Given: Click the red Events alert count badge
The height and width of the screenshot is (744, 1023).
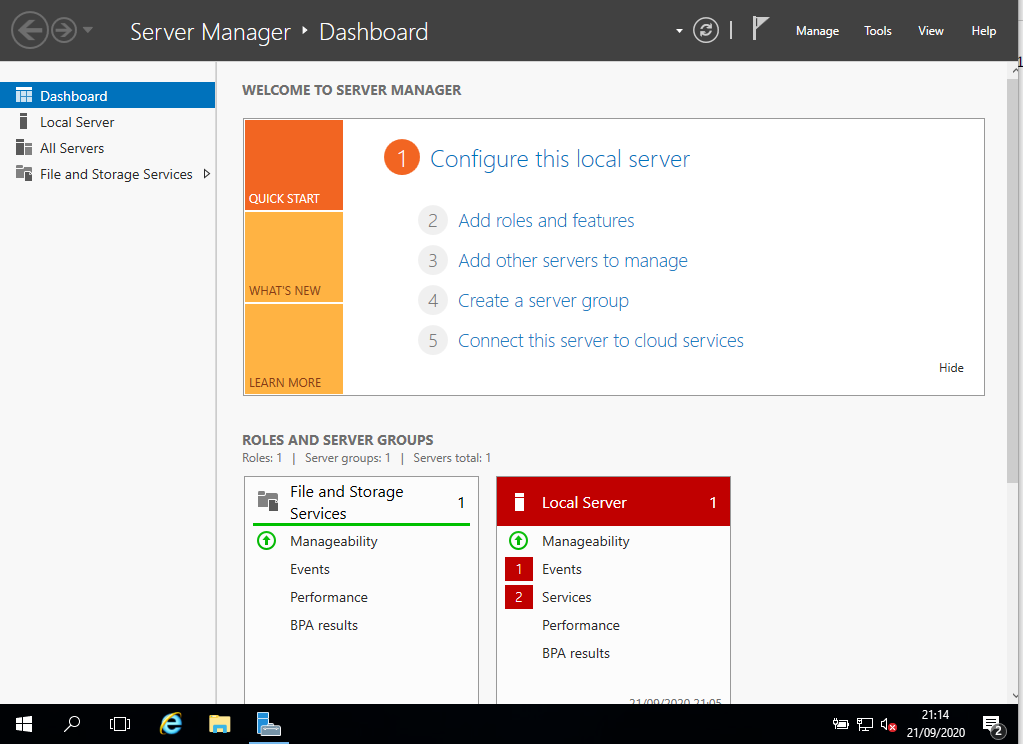Looking at the screenshot, I should [519, 569].
